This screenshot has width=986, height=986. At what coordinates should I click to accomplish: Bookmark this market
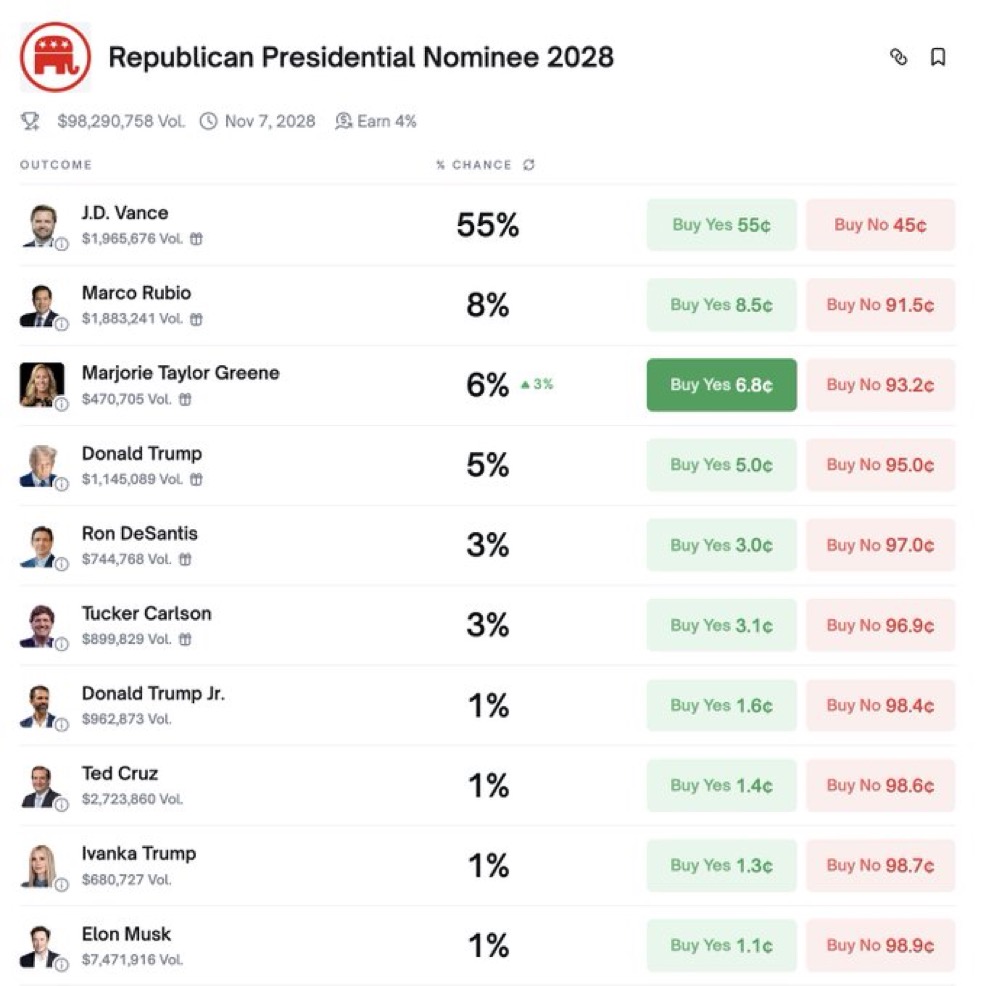pyautogui.click(x=938, y=58)
